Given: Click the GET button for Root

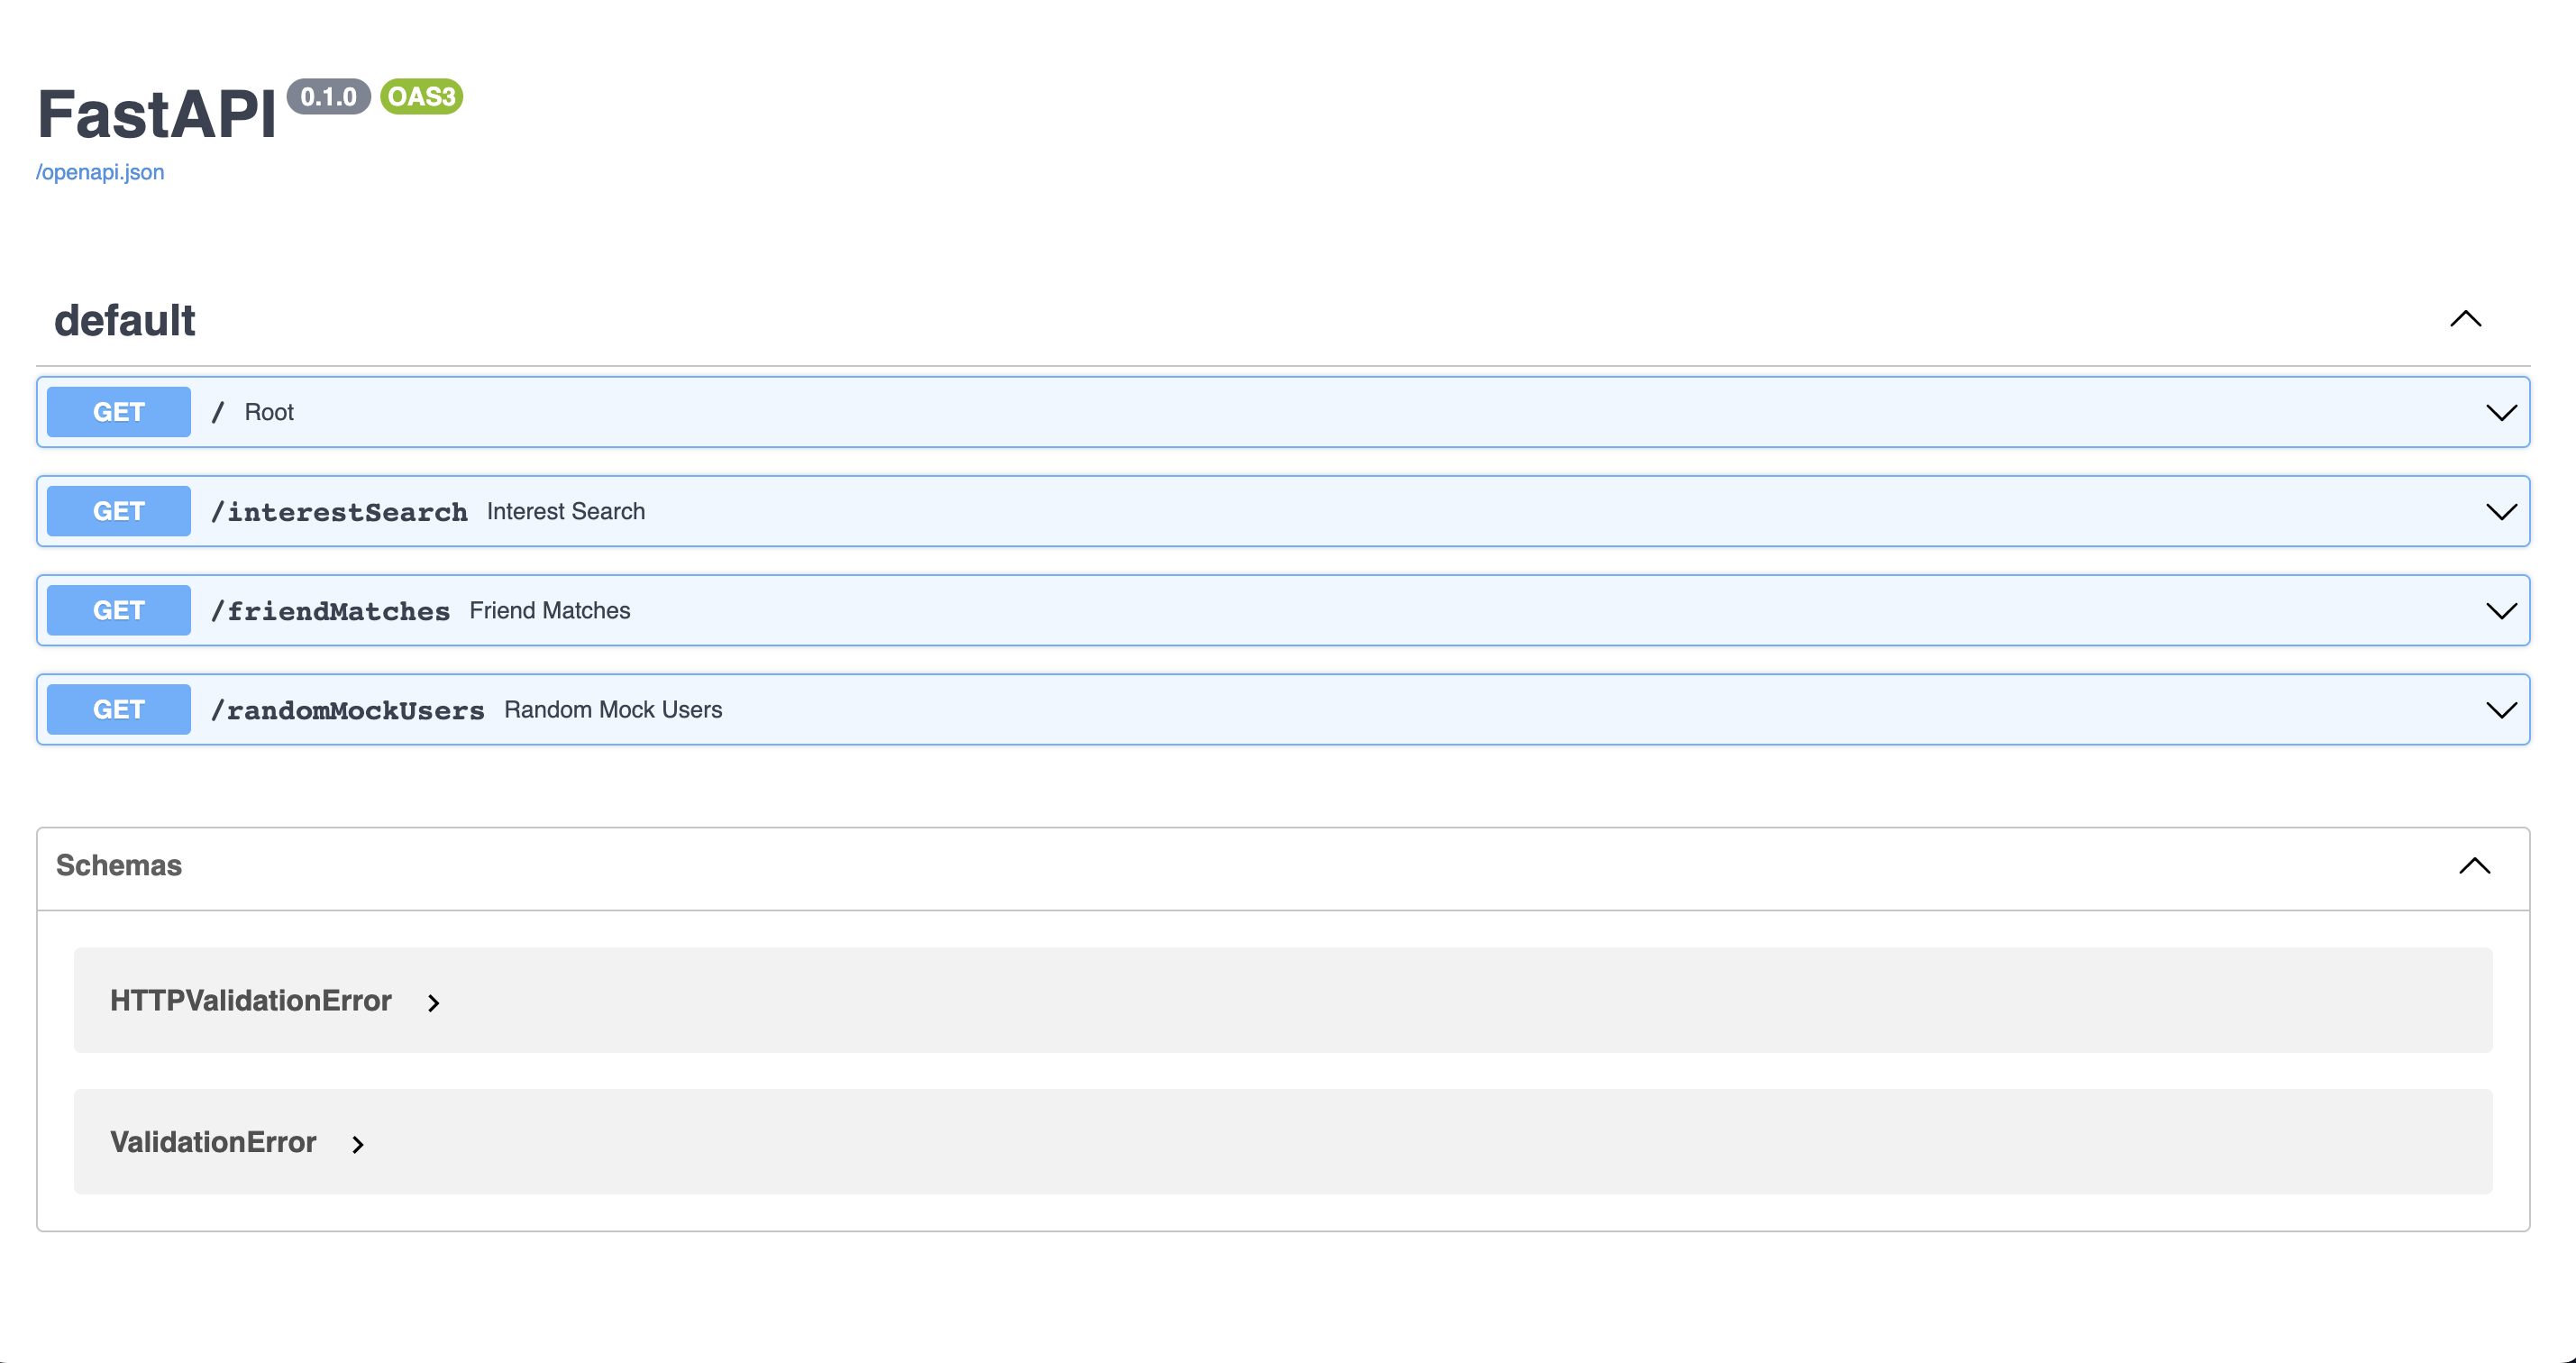Looking at the screenshot, I should tap(119, 412).
